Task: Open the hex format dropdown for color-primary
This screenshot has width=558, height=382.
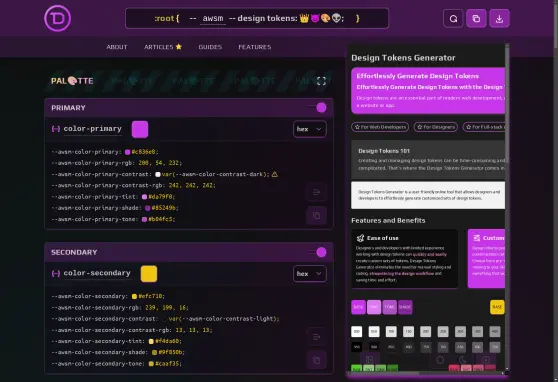Action: pyautogui.click(x=310, y=129)
